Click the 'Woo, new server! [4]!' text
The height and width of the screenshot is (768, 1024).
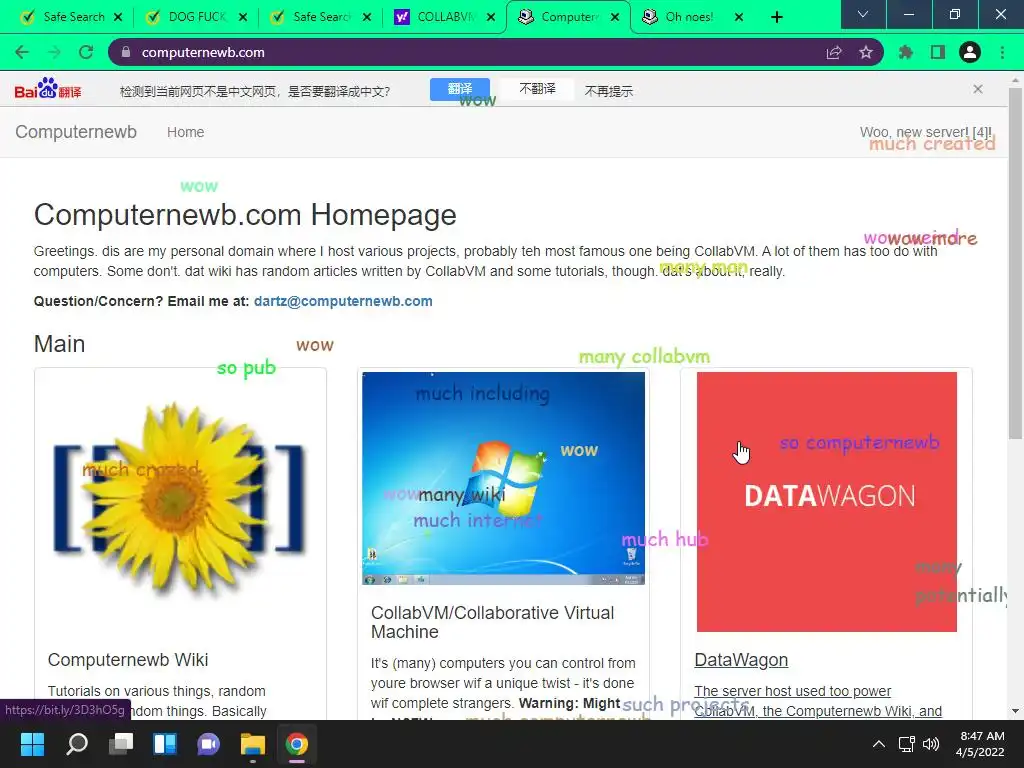tap(925, 132)
